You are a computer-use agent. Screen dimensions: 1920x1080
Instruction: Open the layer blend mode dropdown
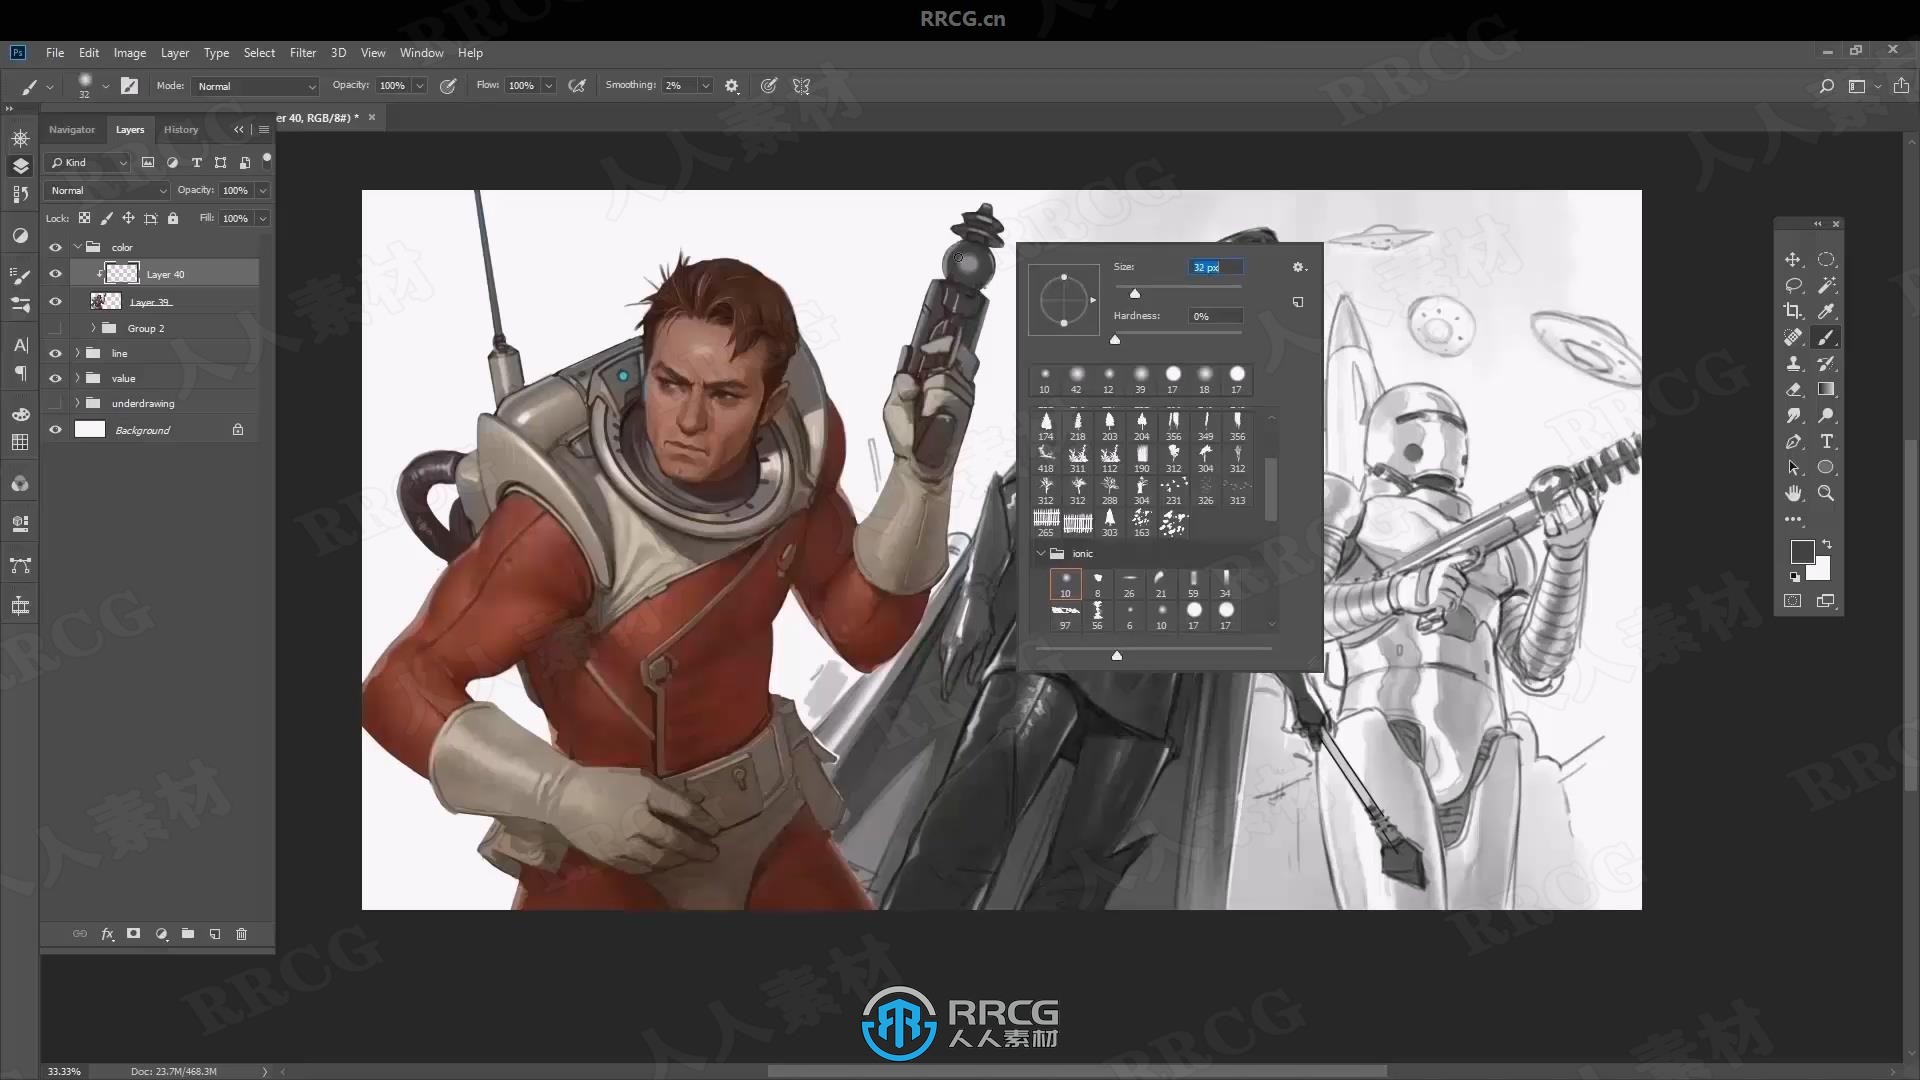(108, 190)
